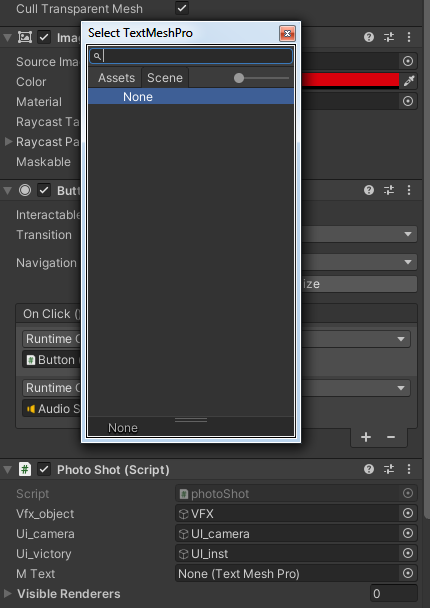Open the red Color swatch

pyautogui.click(x=350, y=81)
